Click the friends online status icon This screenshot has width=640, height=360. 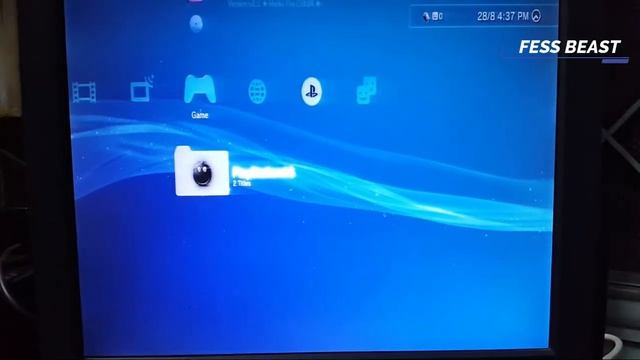426,16
